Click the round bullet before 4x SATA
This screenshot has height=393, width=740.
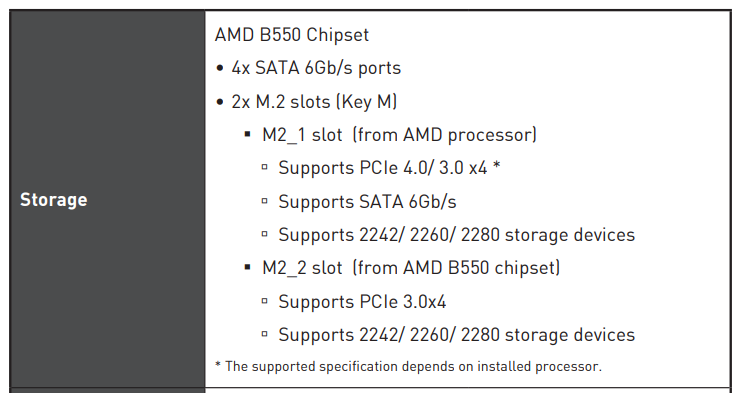(x=219, y=68)
